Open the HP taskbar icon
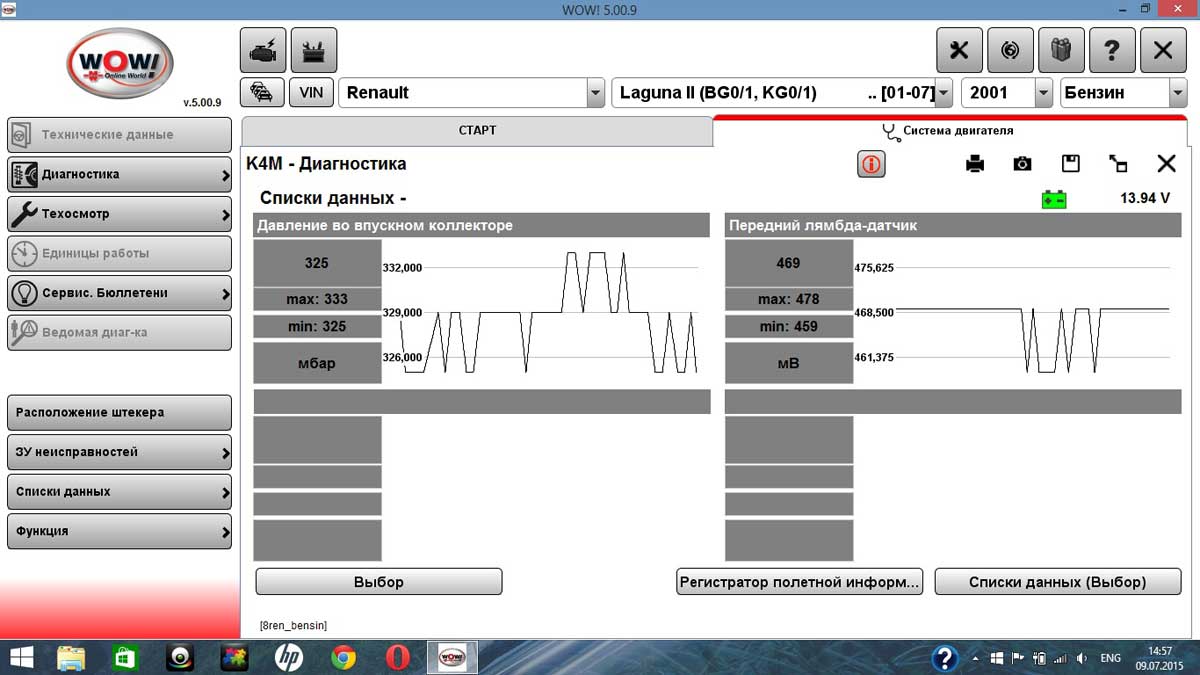The height and width of the screenshot is (675, 1200). point(289,658)
